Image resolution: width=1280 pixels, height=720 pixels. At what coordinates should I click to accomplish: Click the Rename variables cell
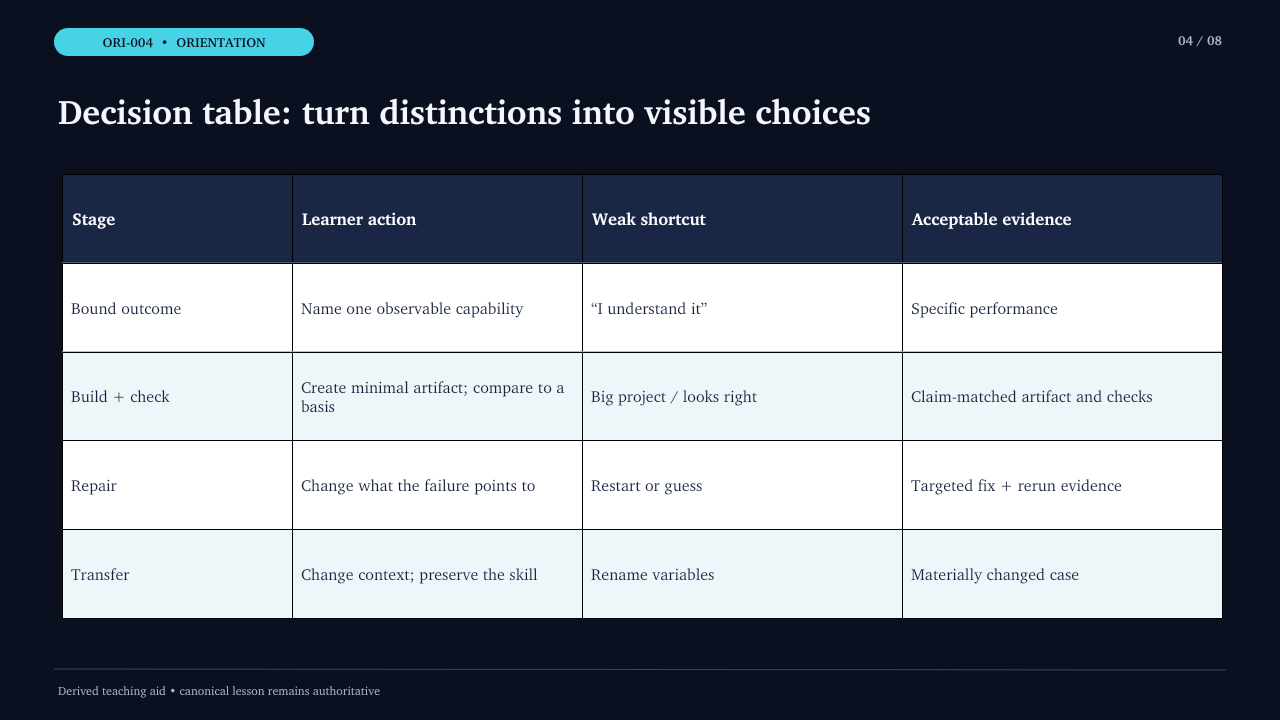[x=743, y=574]
